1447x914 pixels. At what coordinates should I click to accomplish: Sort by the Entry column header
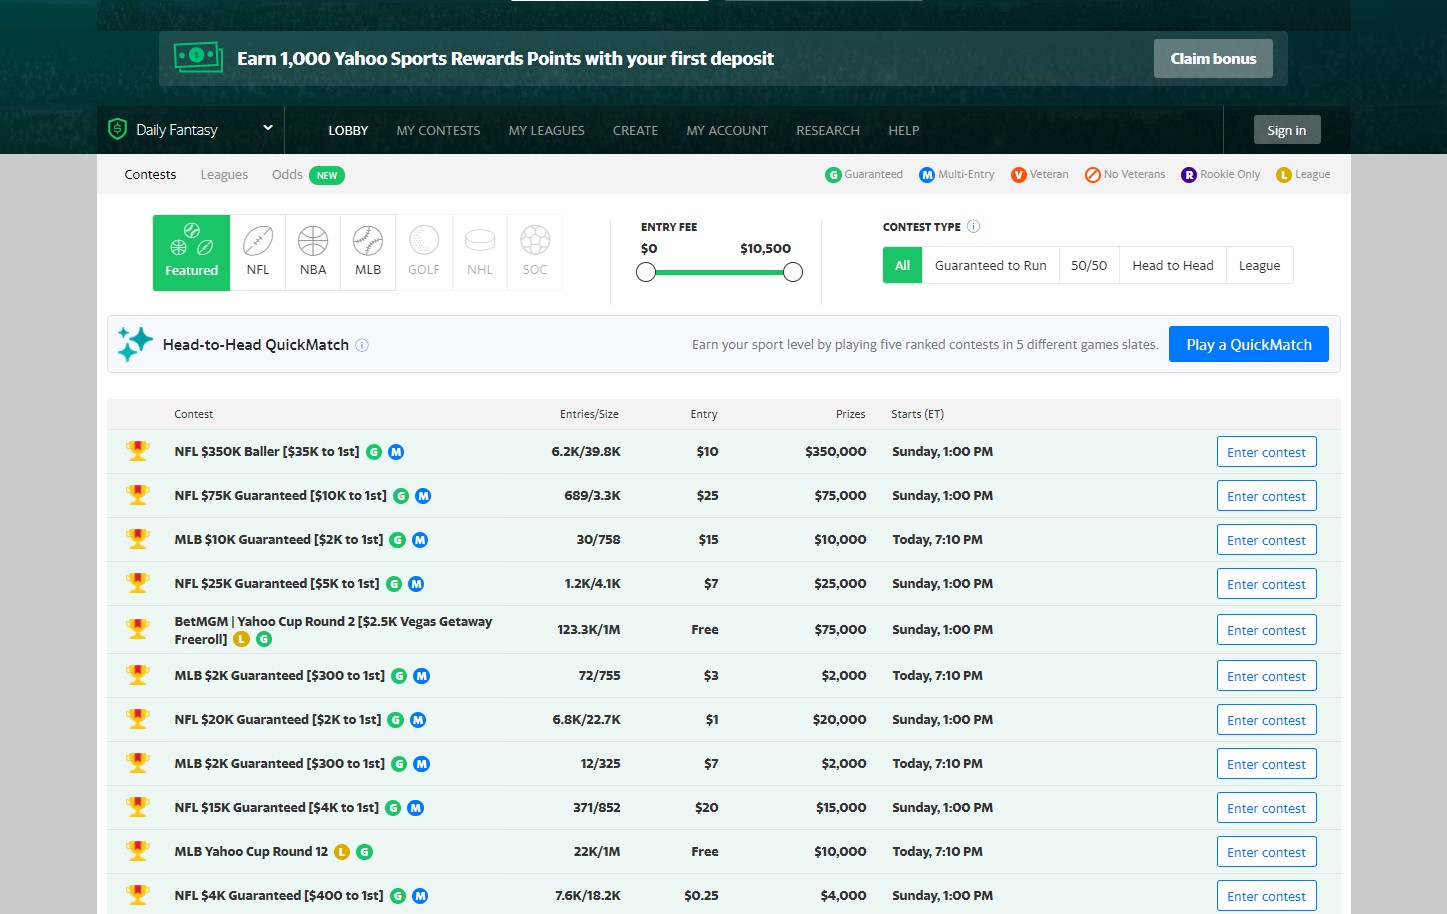(x=704, y=414)
